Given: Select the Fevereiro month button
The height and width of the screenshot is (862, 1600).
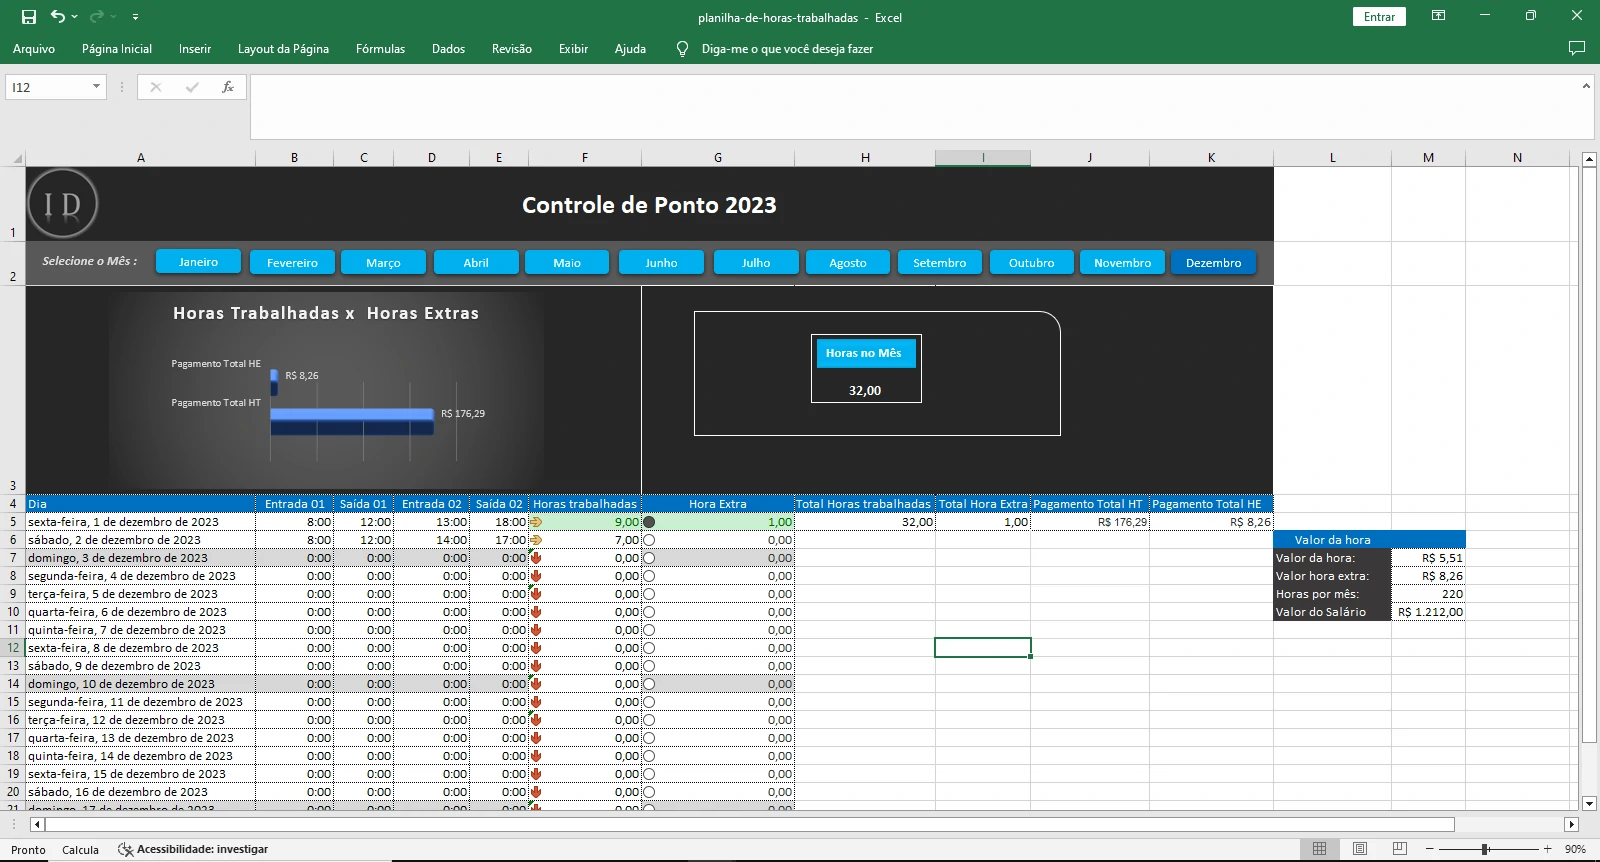Looking at the screenshot, I should tap(292, 262).
